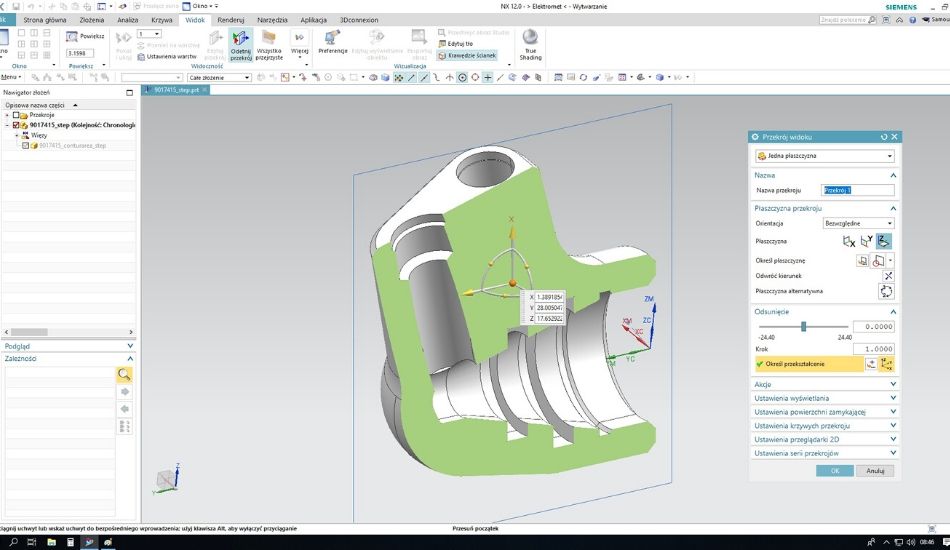
Task: Set section plane to Y axis
Action: click(866, 241)
